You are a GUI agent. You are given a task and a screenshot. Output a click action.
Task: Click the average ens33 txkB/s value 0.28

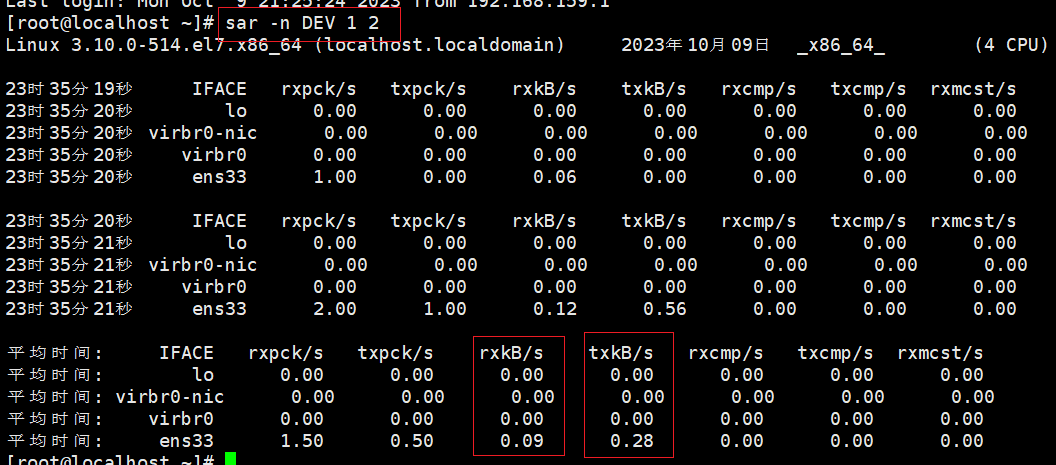pos(631,441)
